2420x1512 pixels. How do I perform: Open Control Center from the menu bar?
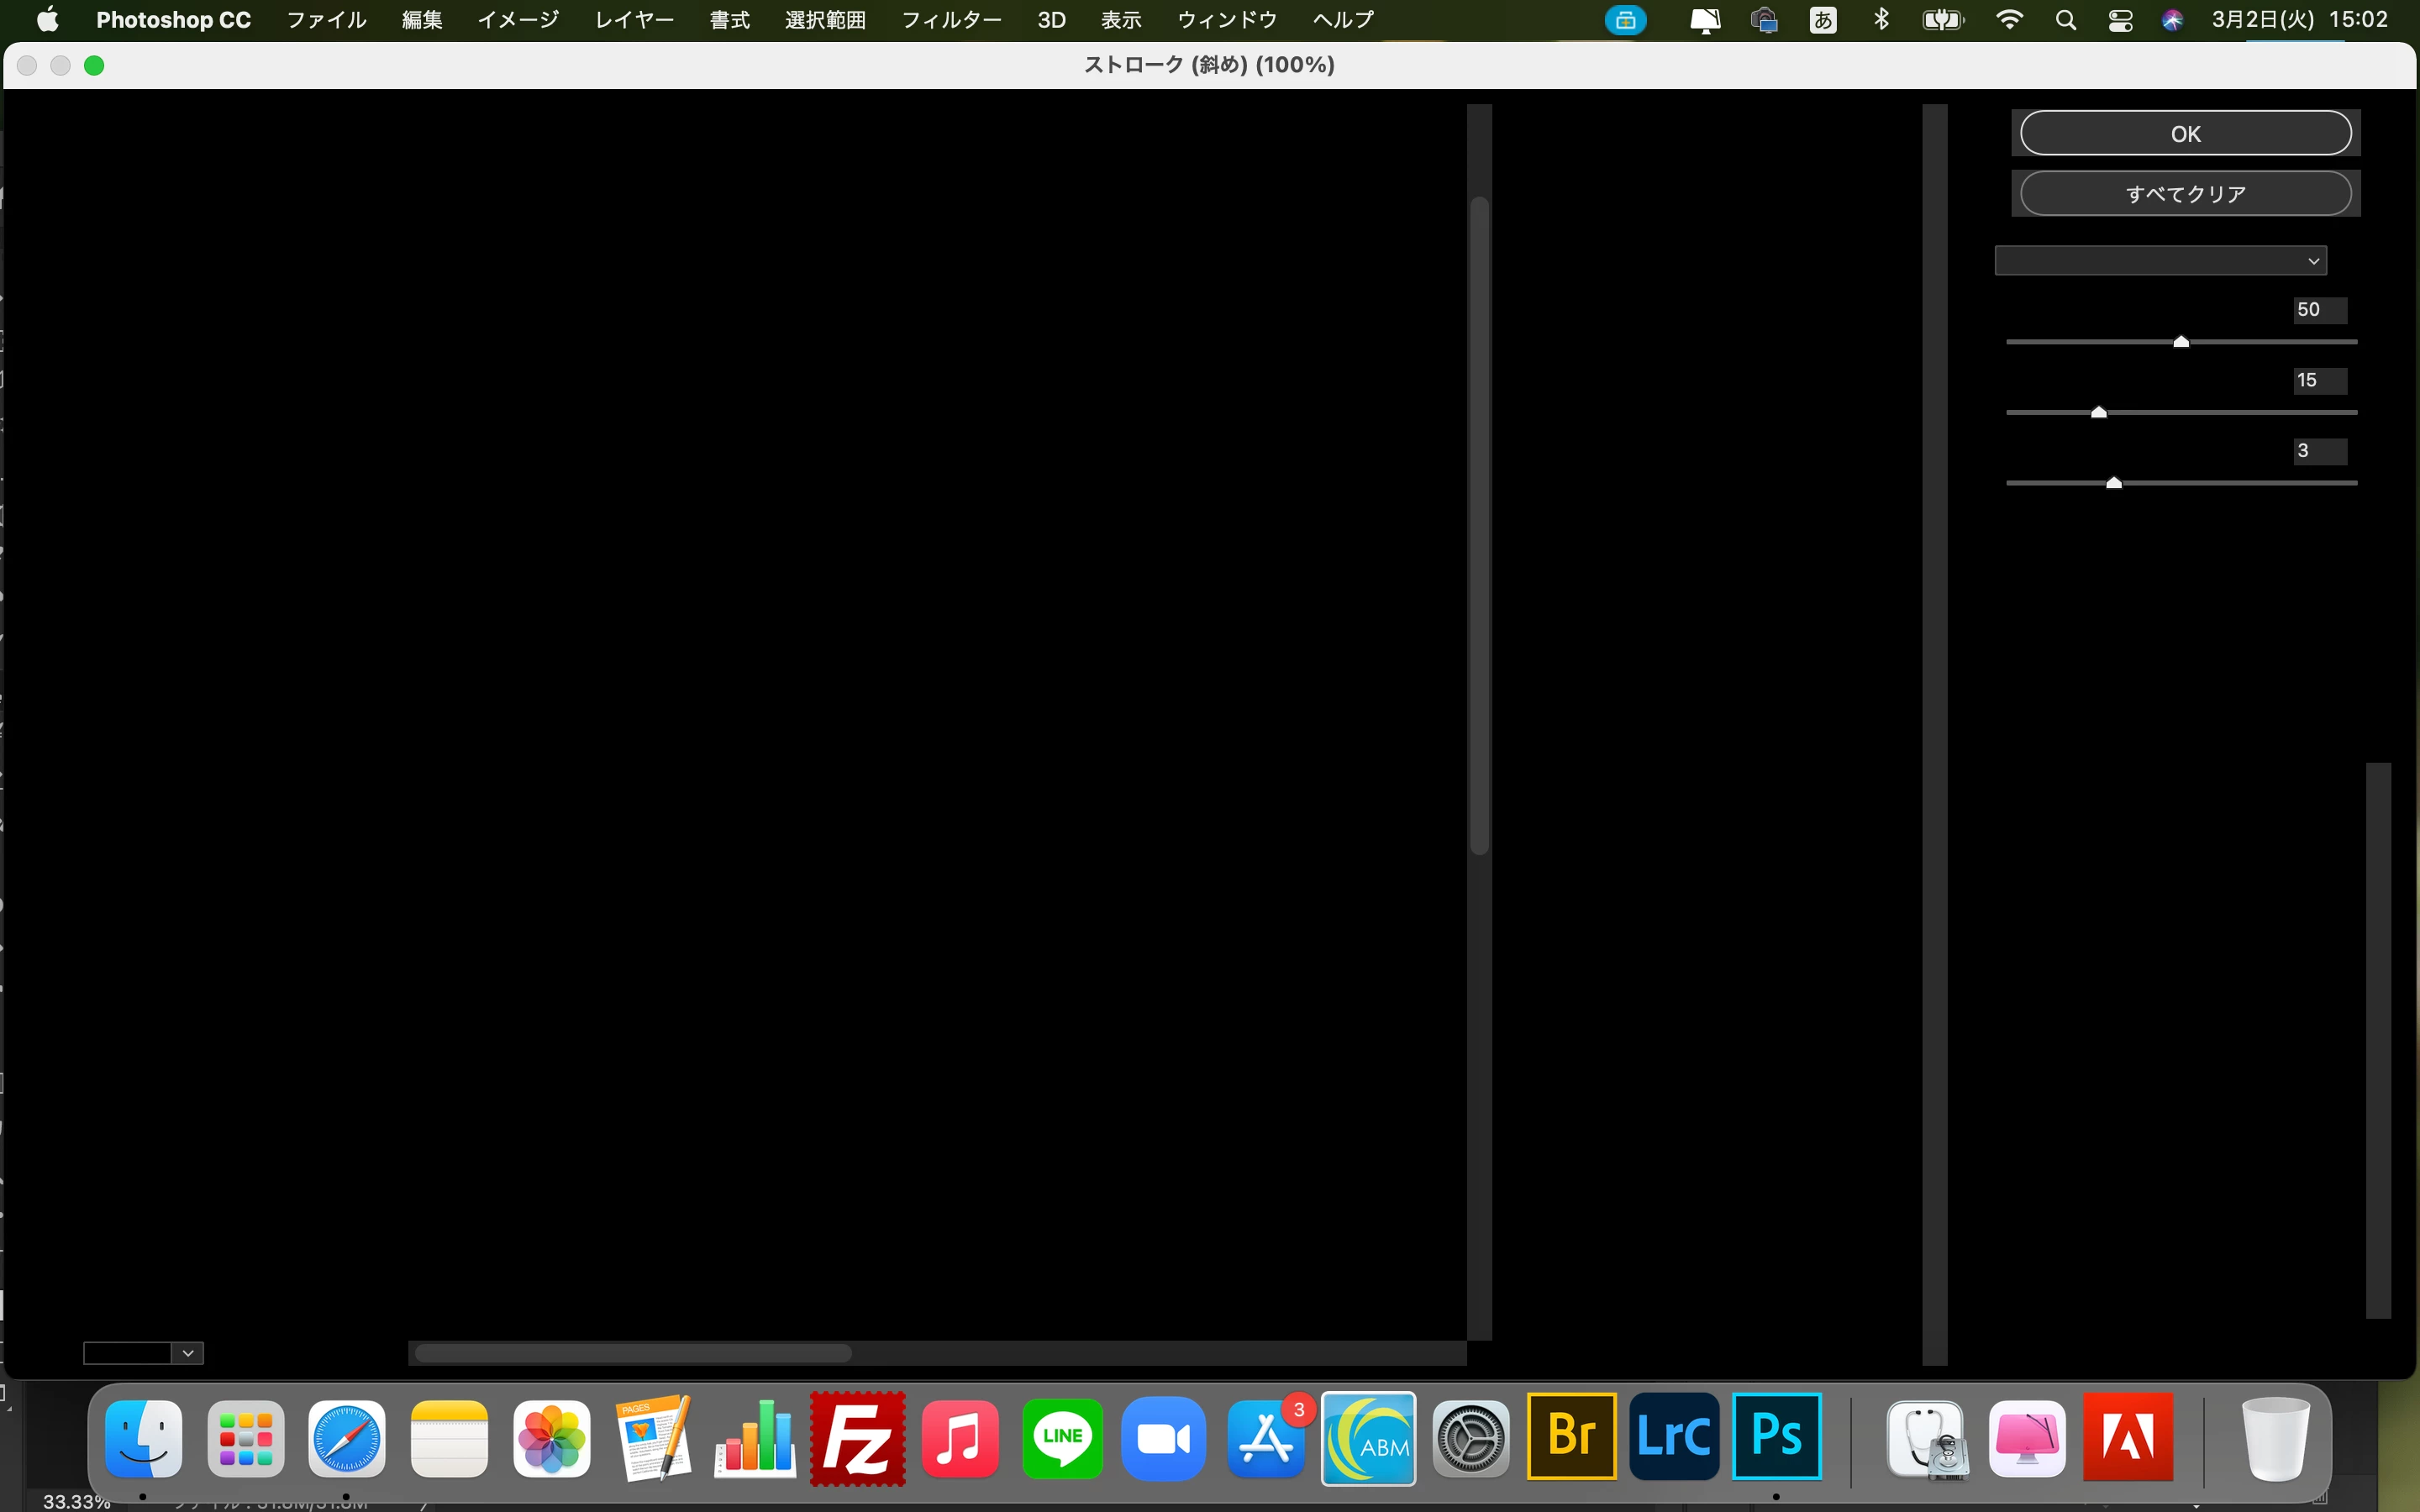pyautogui.click(x=2120, y=20)
